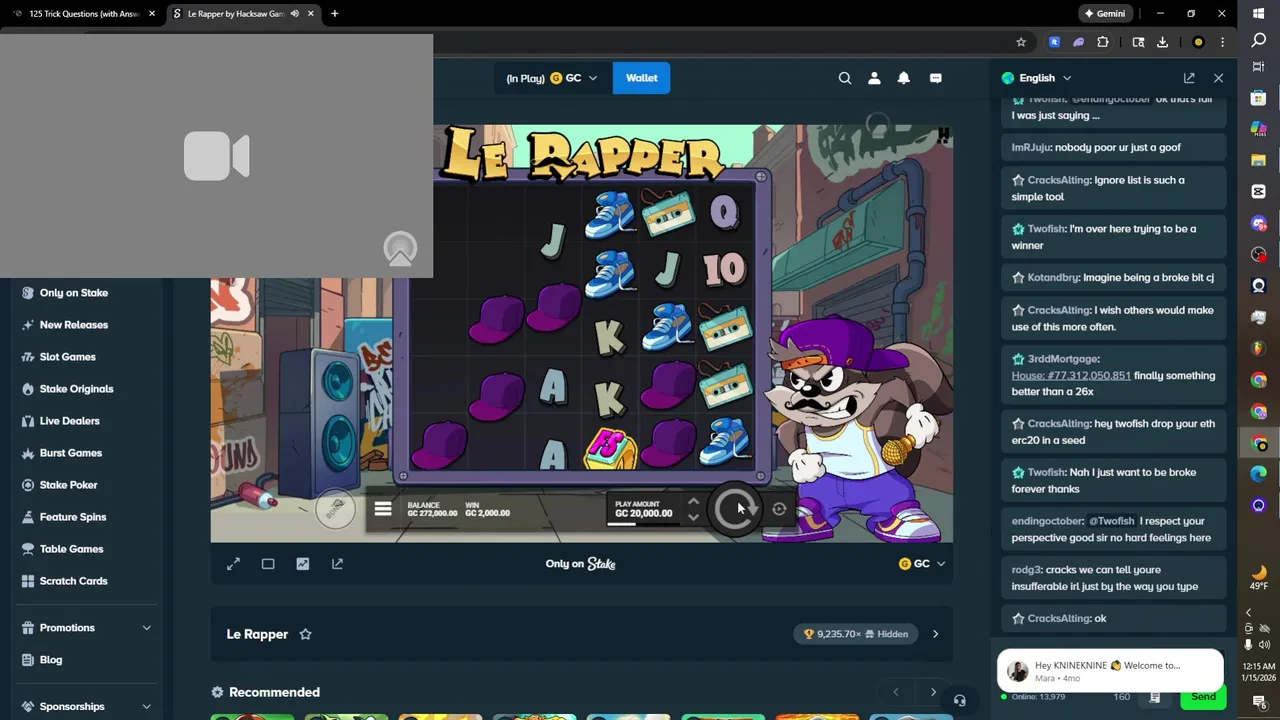Screen dimensions: 1280x720
Task: Open Chrome profile avatar
Action: tap(1198, 42)
